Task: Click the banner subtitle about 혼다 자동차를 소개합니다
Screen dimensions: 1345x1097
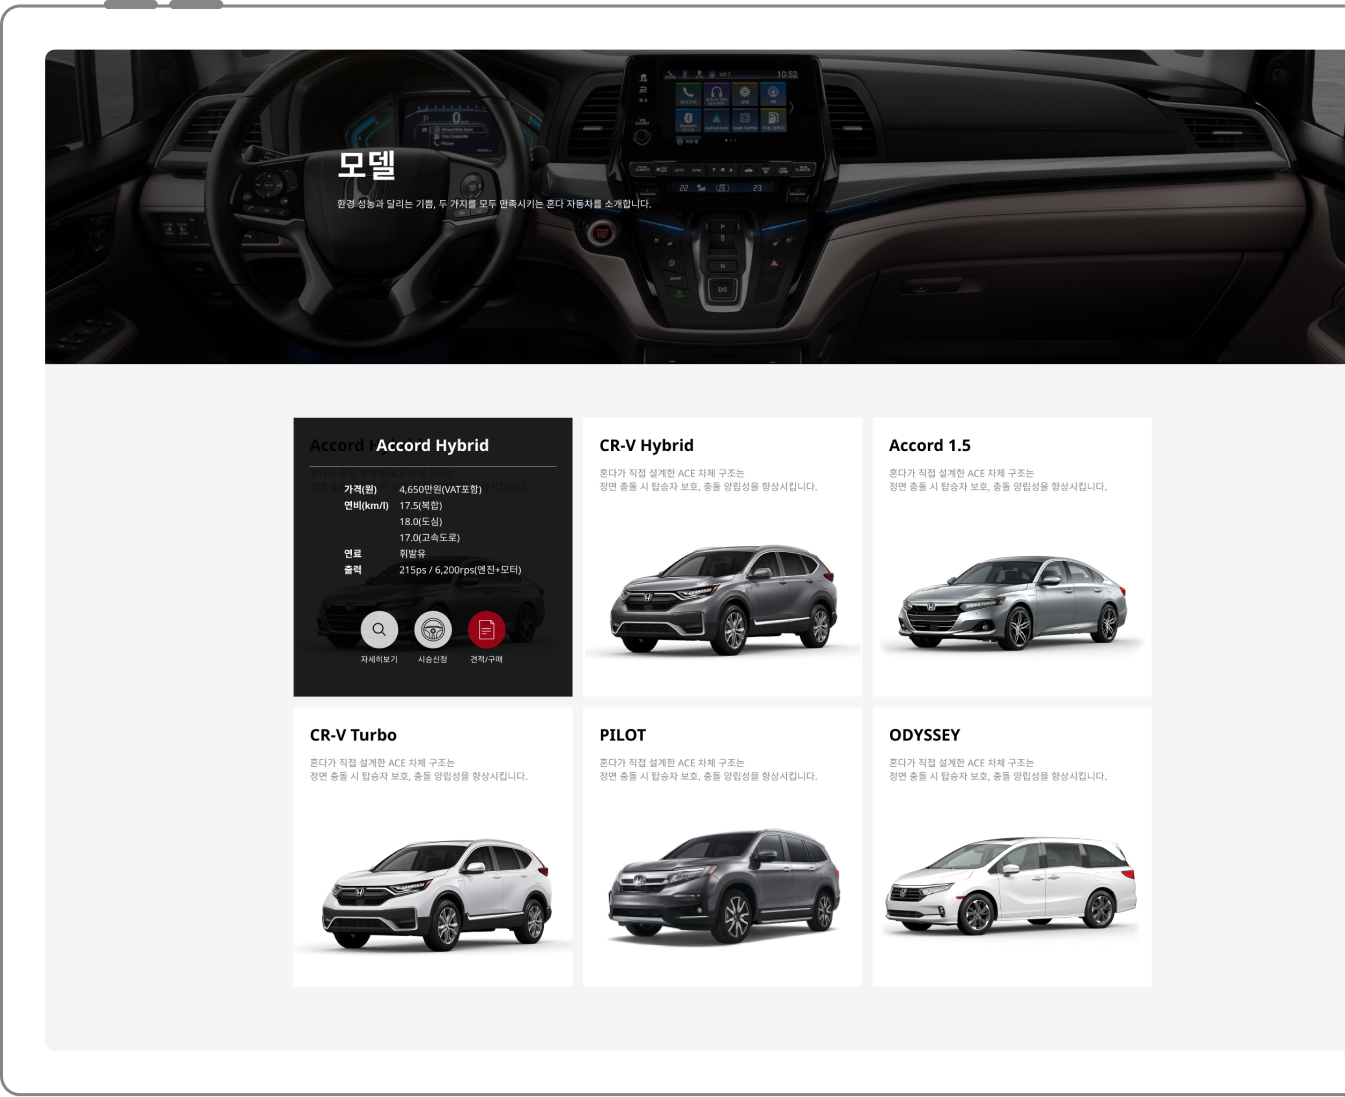Action: tap(494, 204)
